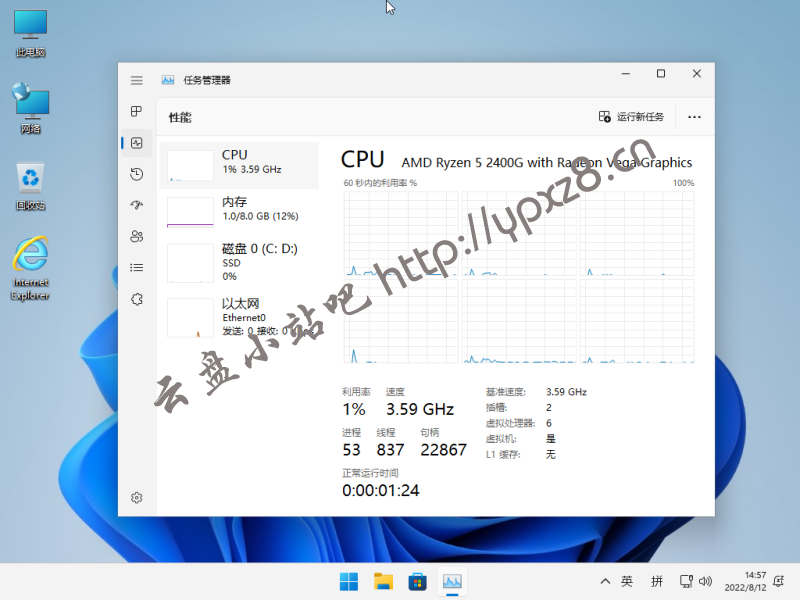The height and width of the screenshot is (600, 800).
Task: Open the Startup apps page icon
Action: (x=136, y=205)
